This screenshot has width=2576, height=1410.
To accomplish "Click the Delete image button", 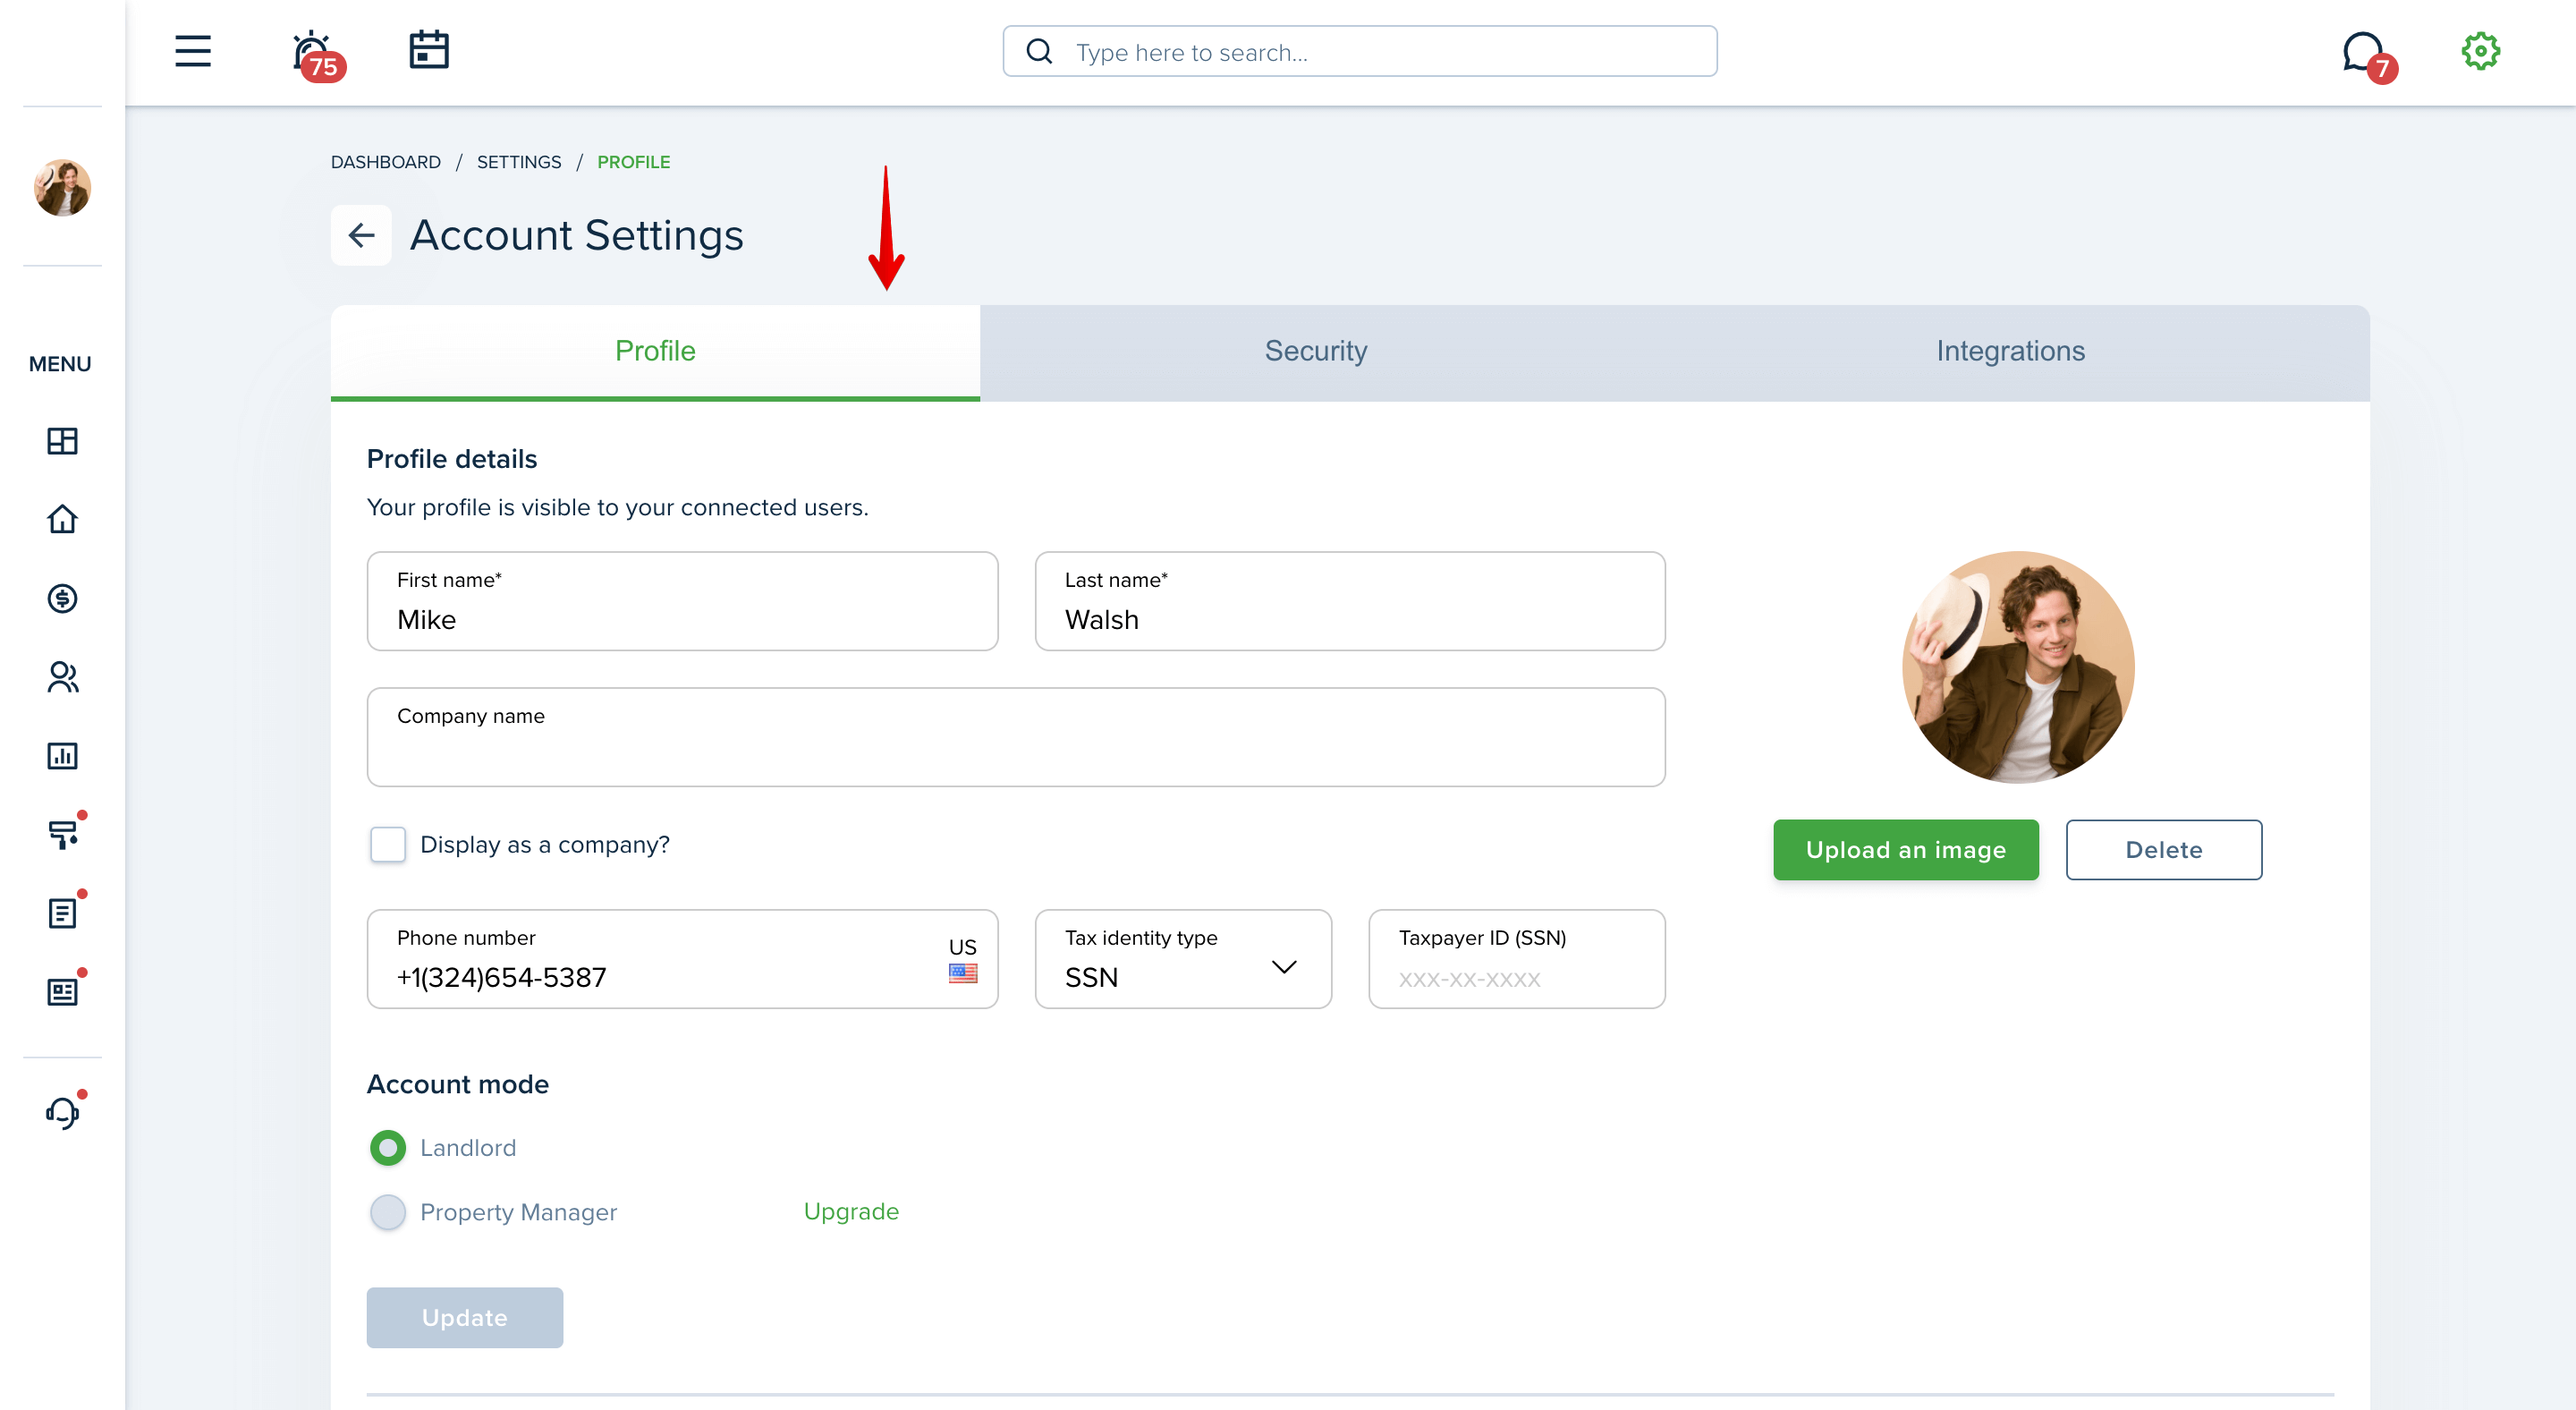I will [2164, 850].
